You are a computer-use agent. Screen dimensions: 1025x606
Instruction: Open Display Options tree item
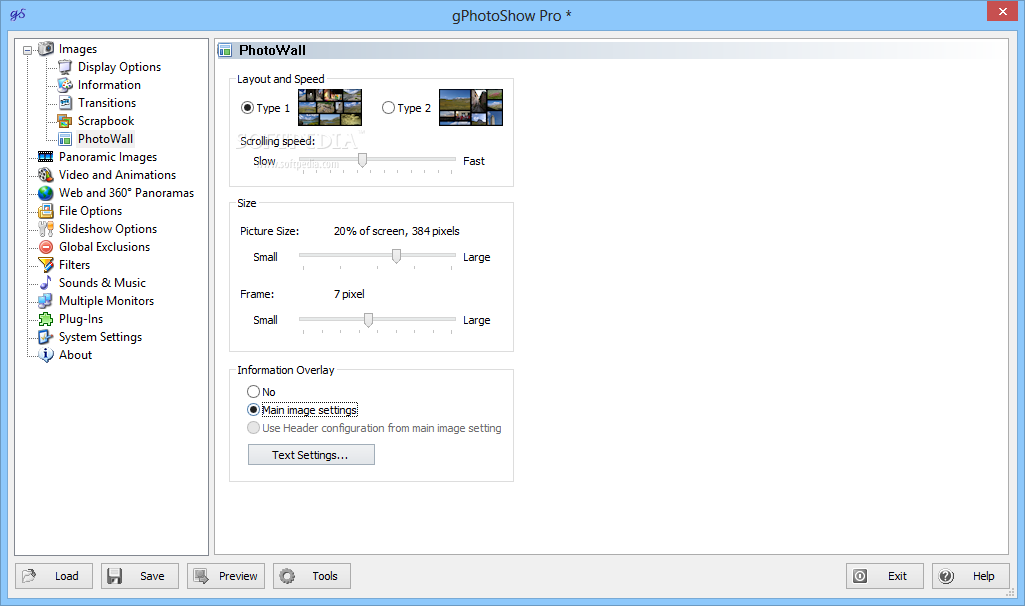tap(119, 67)
